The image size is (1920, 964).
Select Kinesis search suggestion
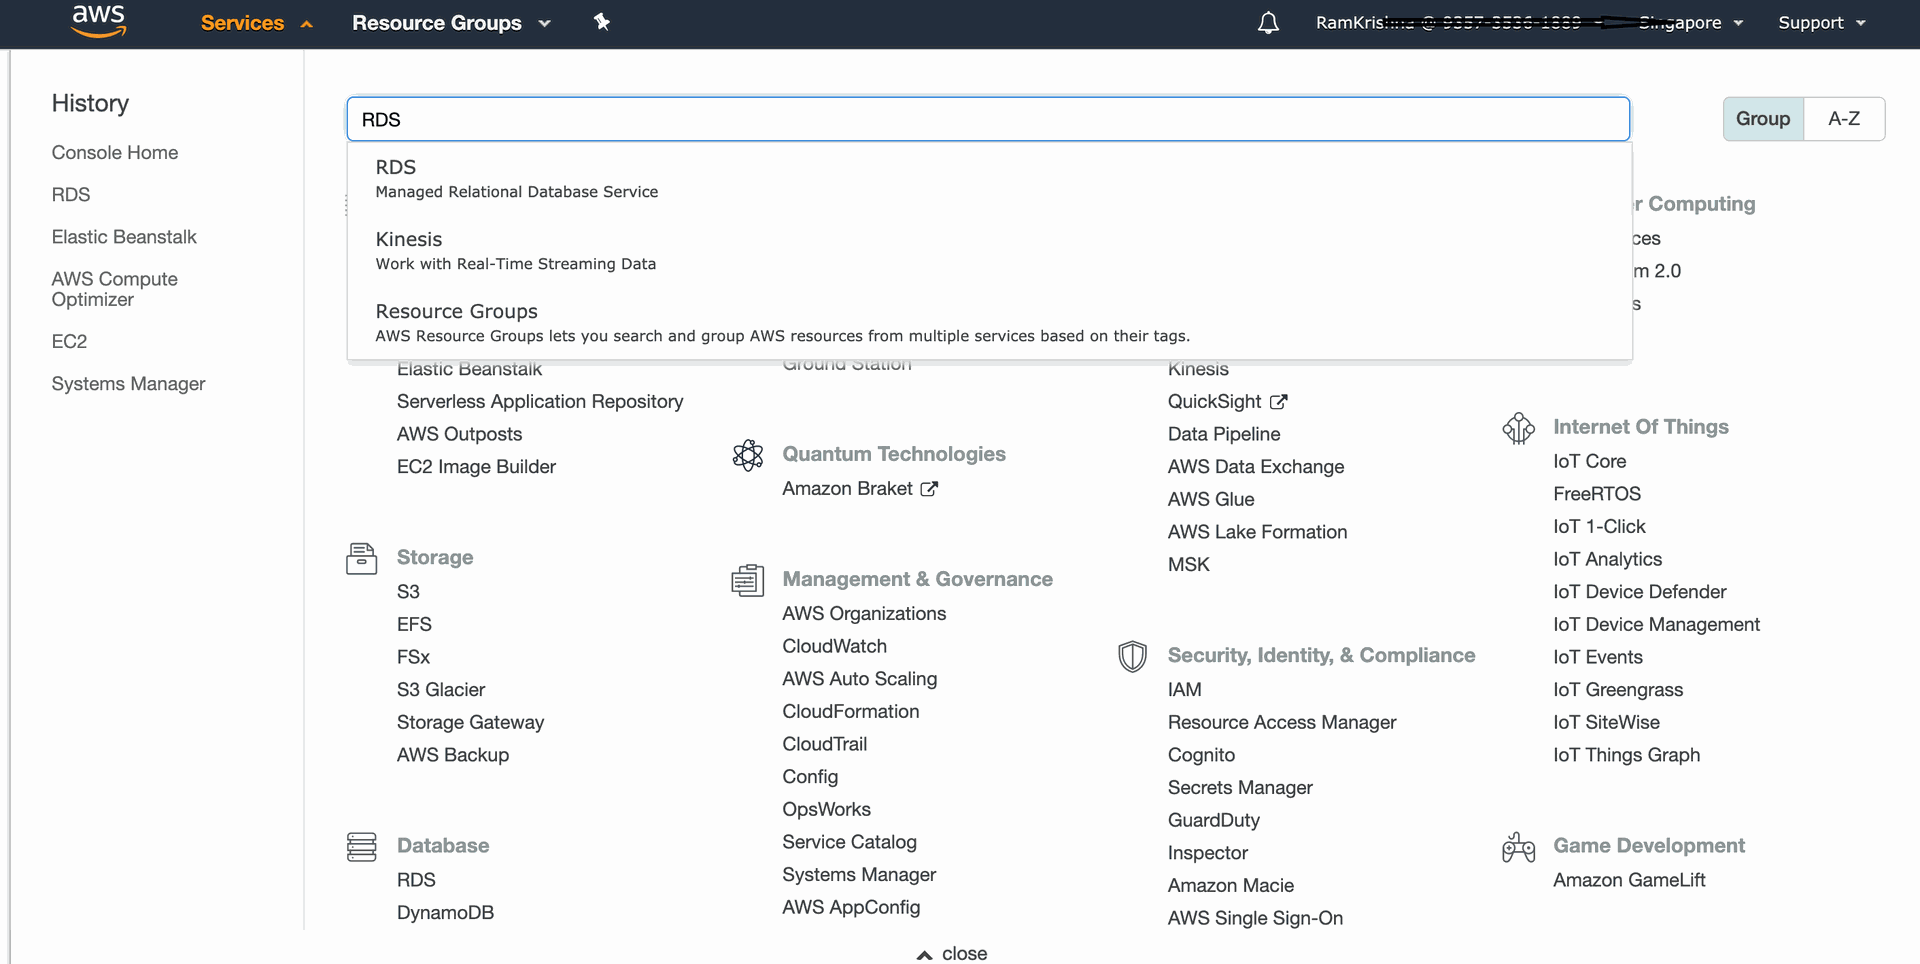989,250
